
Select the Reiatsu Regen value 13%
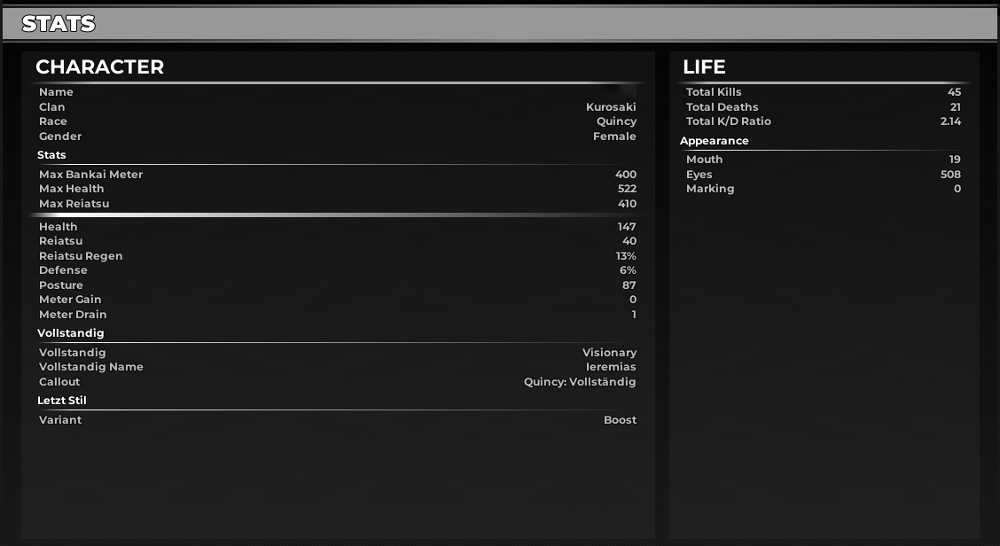tap(626, 256)
